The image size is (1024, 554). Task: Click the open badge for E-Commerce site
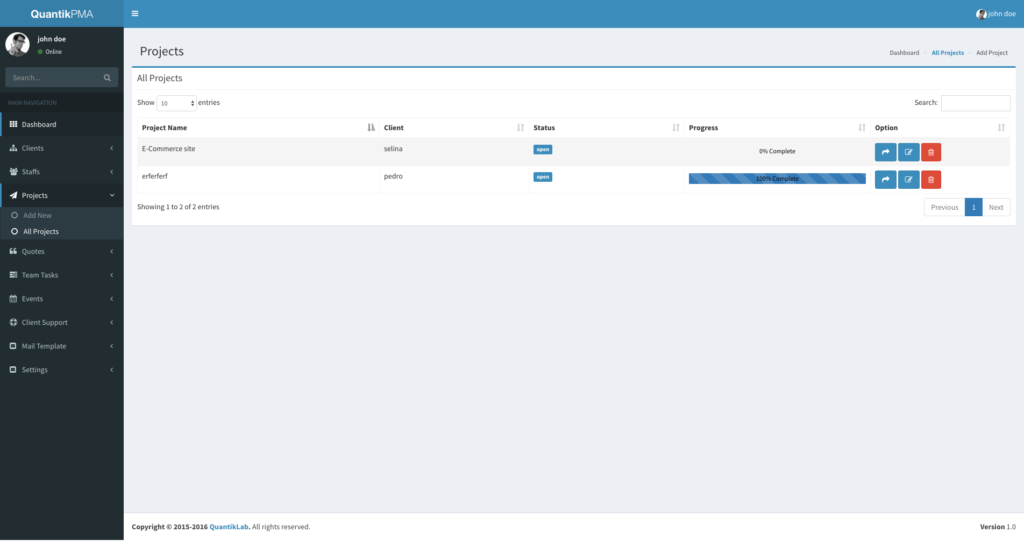(x=543, y=150)
